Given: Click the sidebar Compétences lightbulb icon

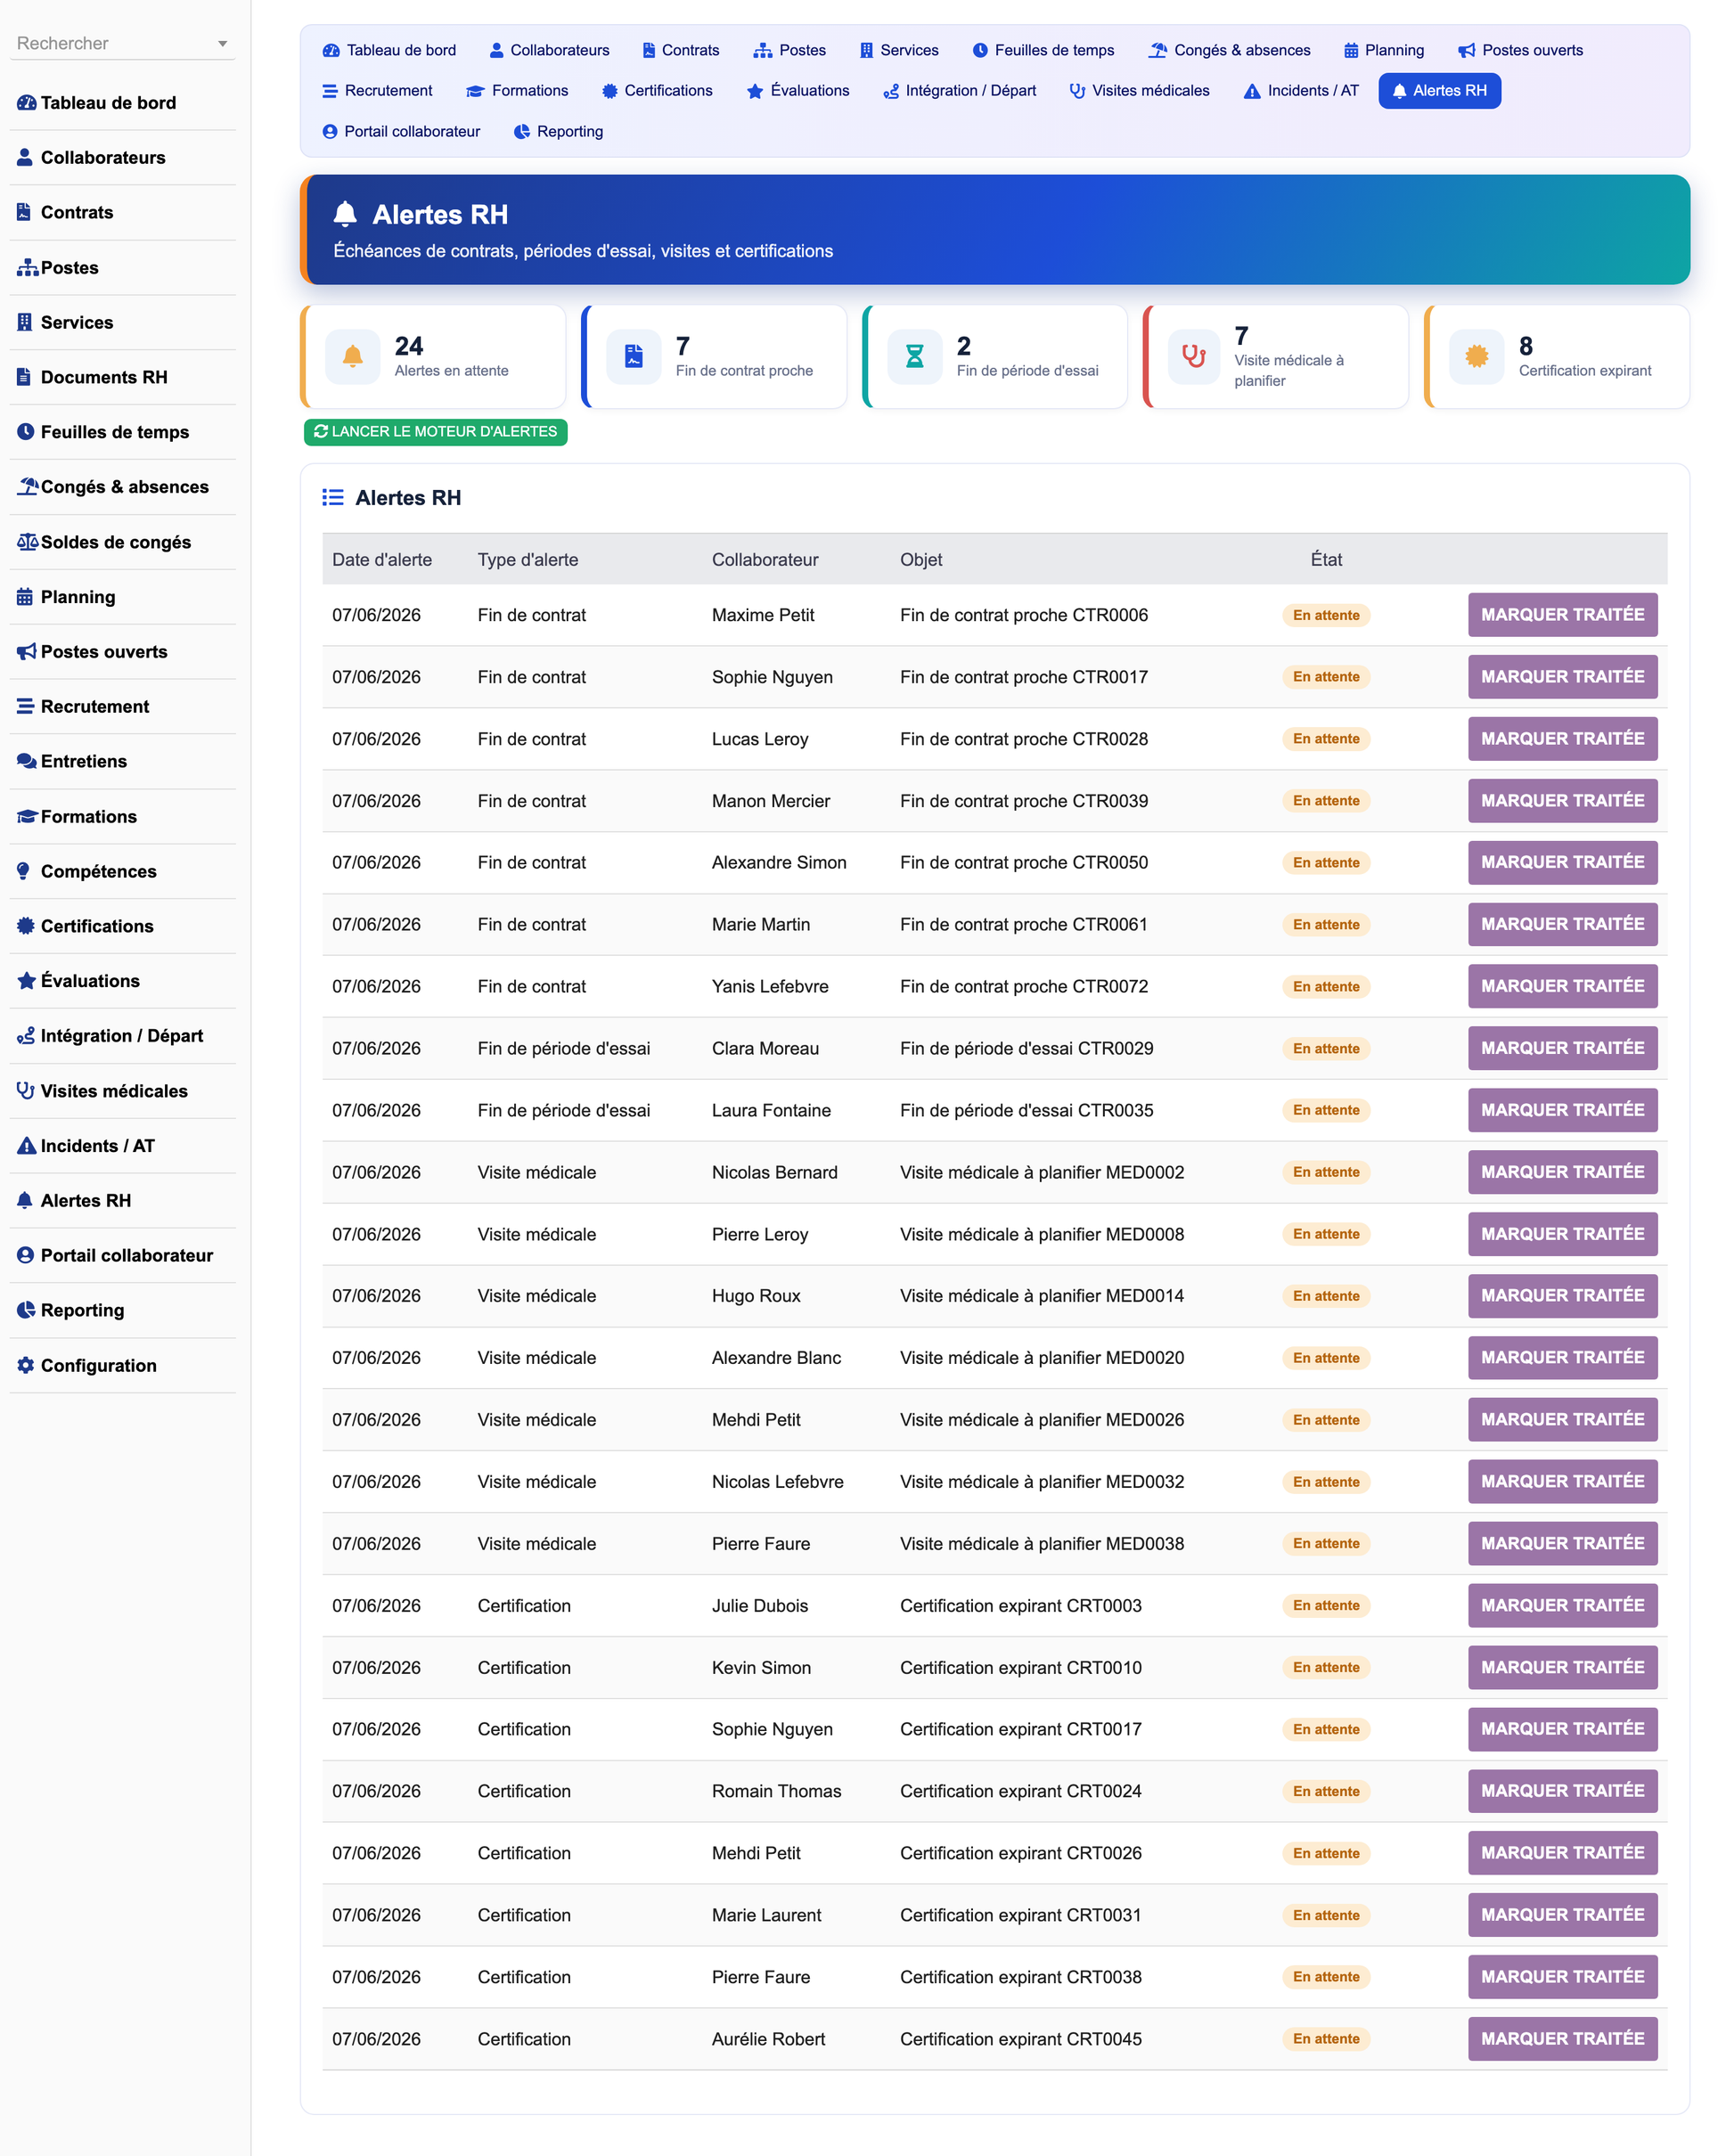Looking at the screenshot, I should [24, 871].
